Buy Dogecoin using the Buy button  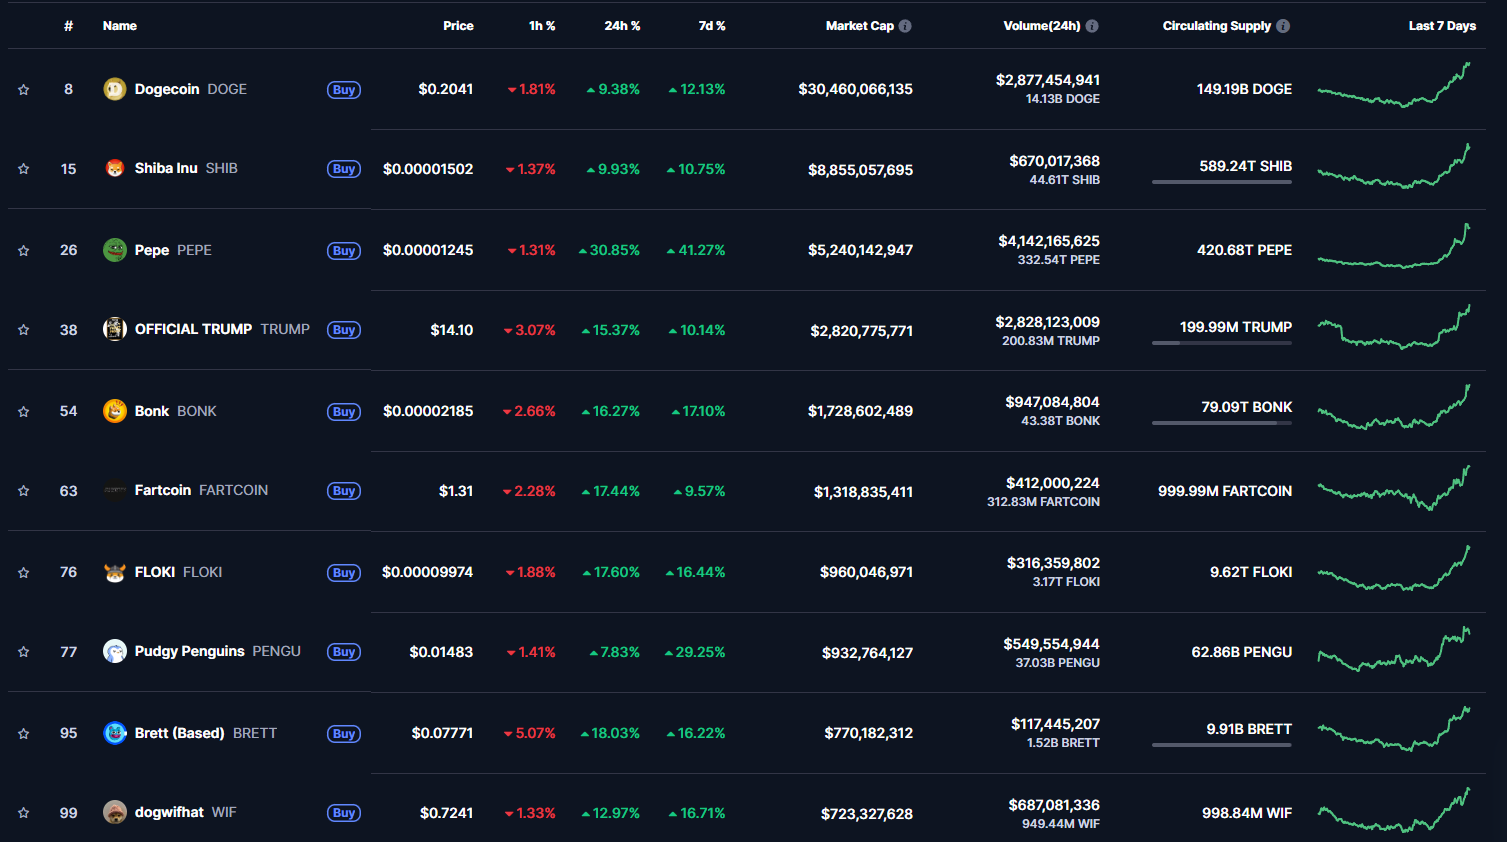(x=344, y=90)
